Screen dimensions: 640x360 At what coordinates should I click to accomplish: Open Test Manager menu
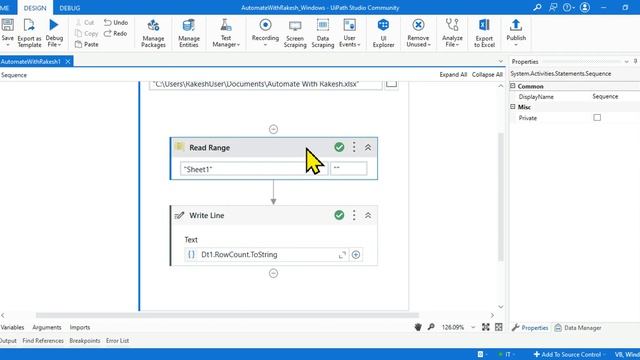coord(226,33)
